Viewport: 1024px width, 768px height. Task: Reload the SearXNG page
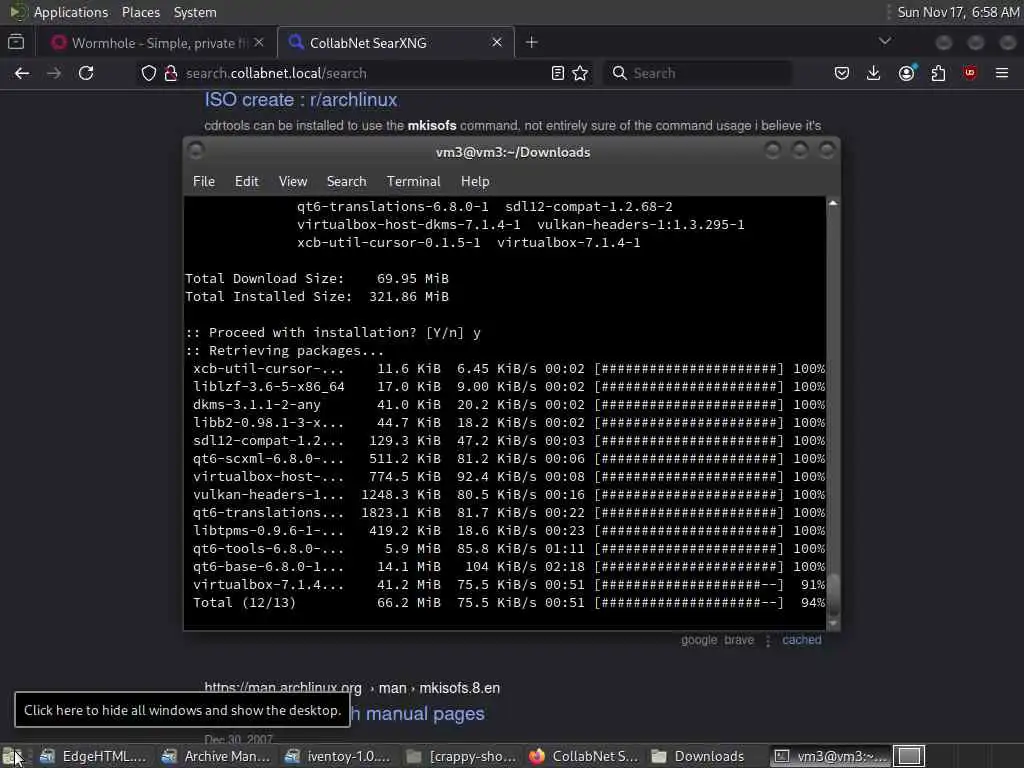[86, 73]
